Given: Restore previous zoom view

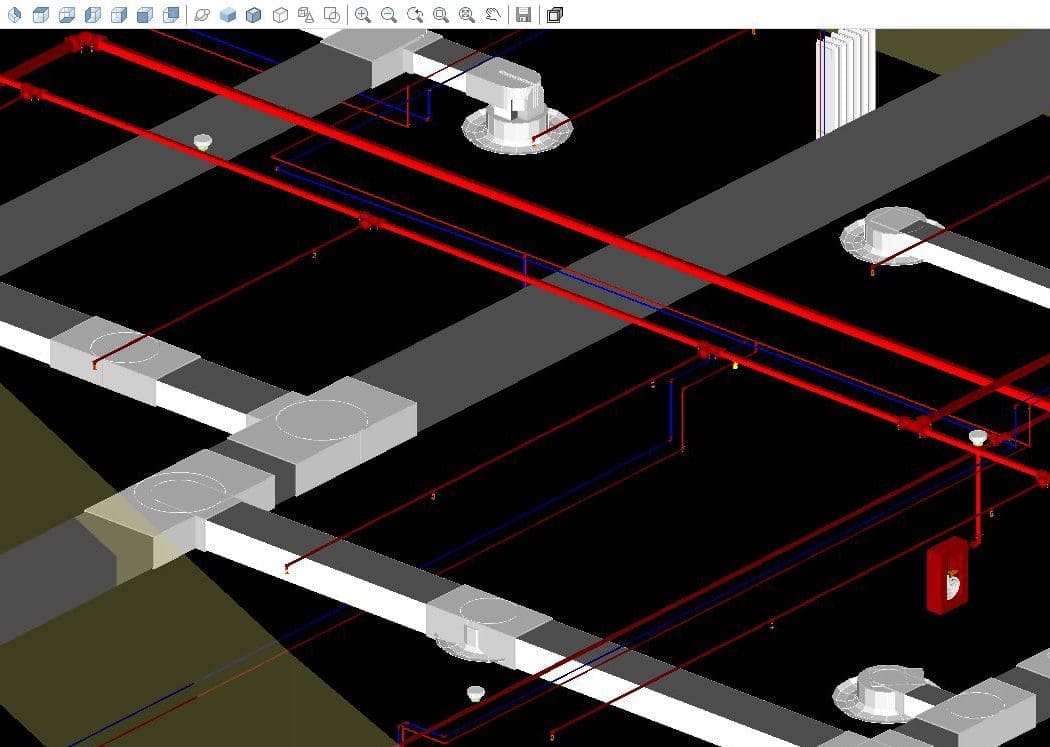Looking at the screenshot, I should (x=414, y=14).
